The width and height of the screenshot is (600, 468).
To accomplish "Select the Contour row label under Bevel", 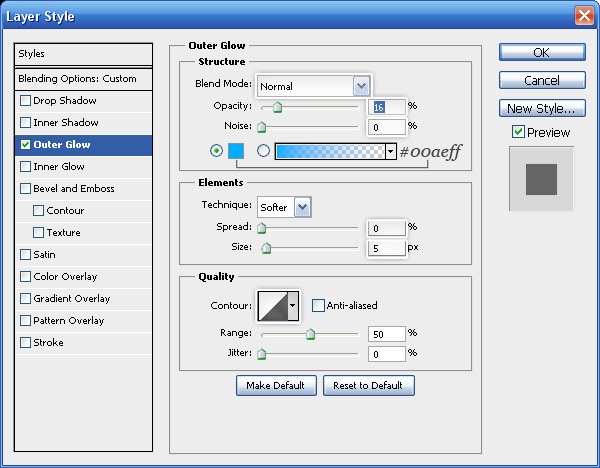I will 65,210.
